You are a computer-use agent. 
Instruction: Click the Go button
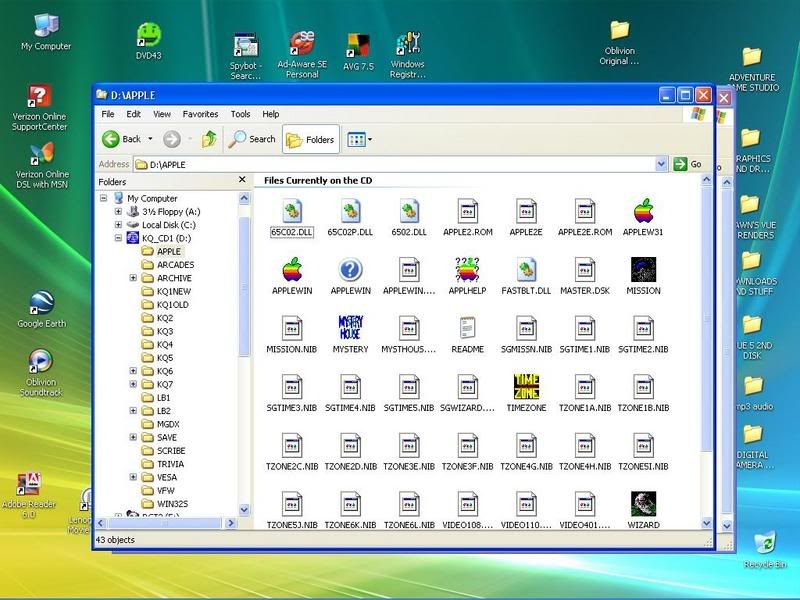click(688, 164)
